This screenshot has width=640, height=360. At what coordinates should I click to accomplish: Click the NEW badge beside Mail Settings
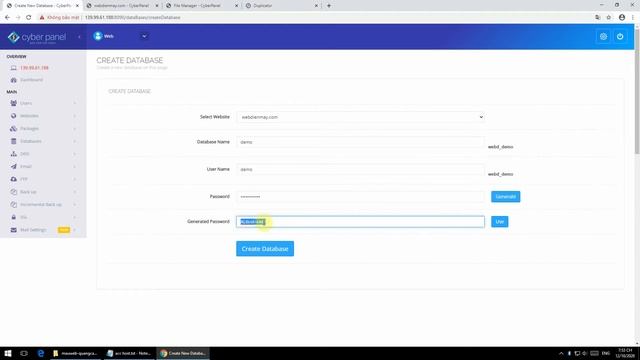(64, 230)
